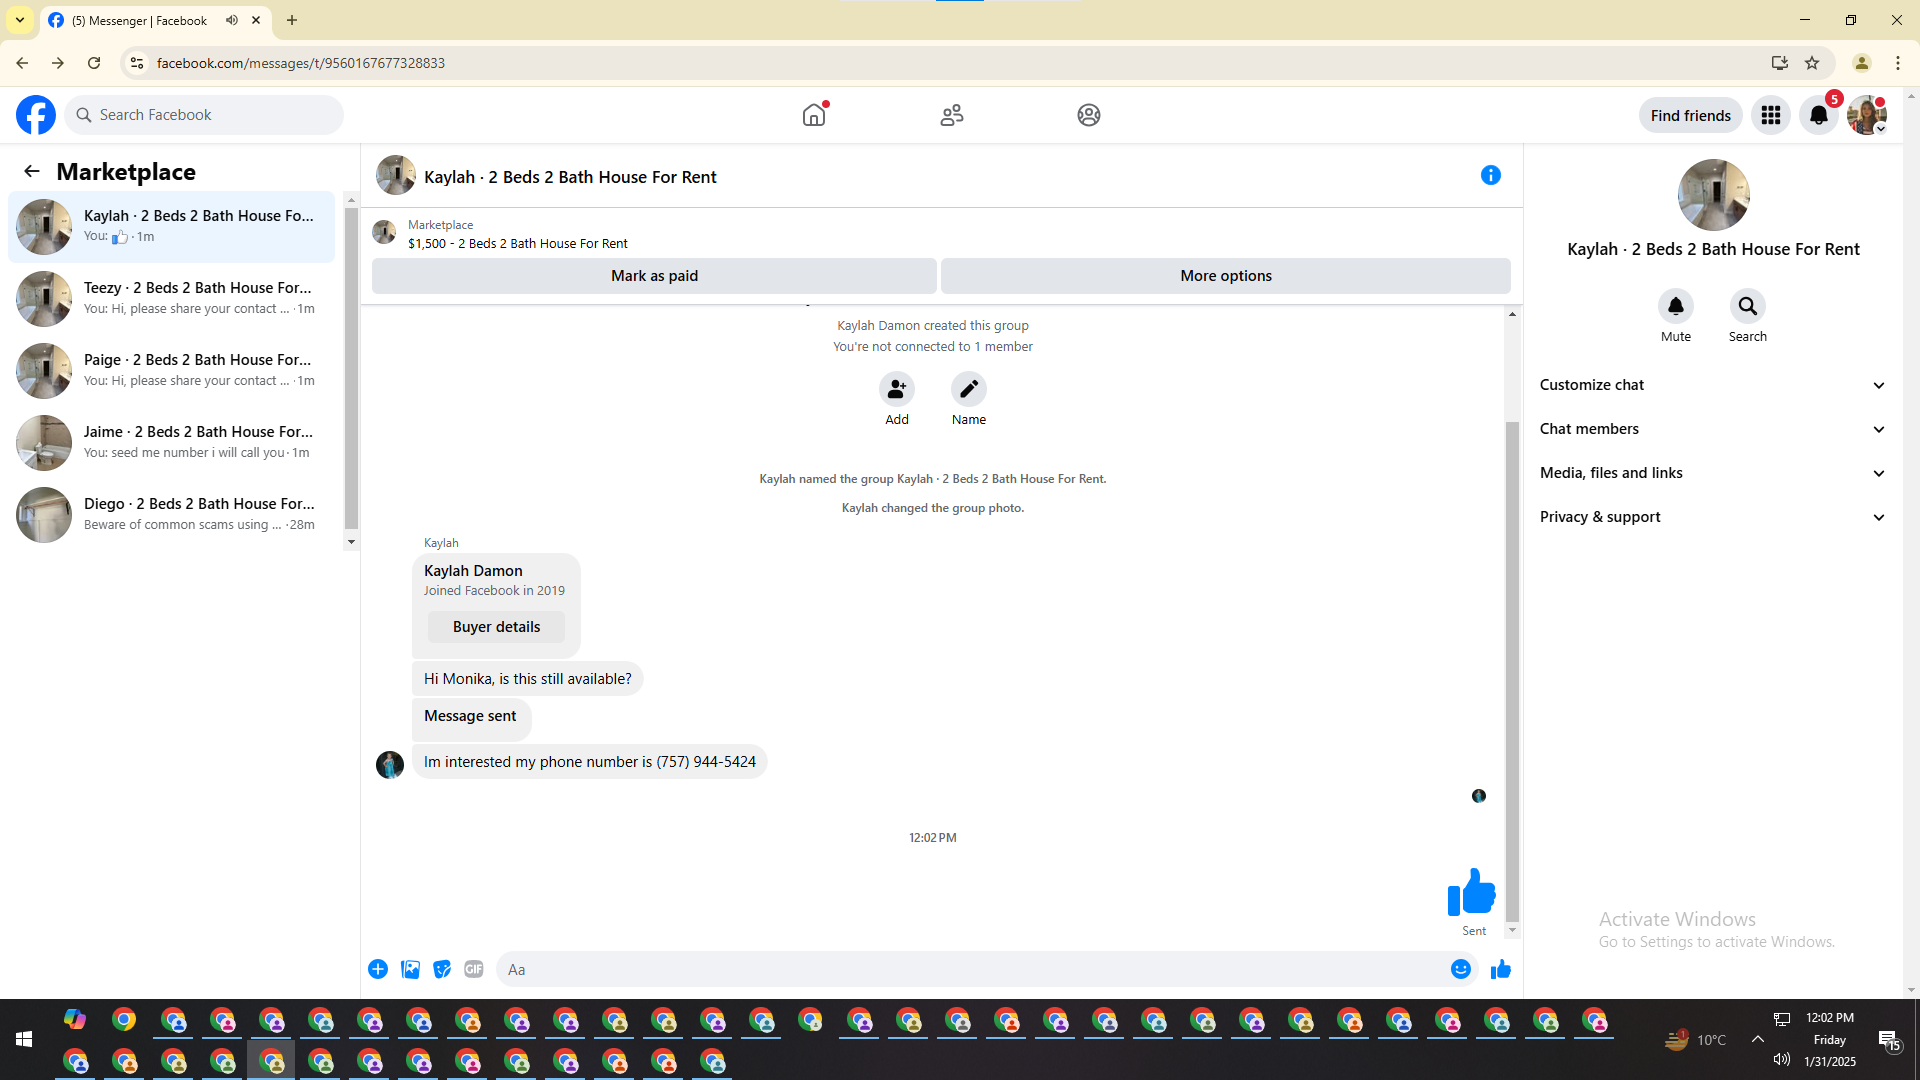Viewport: 1920px width, 1080px height.
Task: Open the Marketplace listing $1,500 link
Action: coord(517,243)
